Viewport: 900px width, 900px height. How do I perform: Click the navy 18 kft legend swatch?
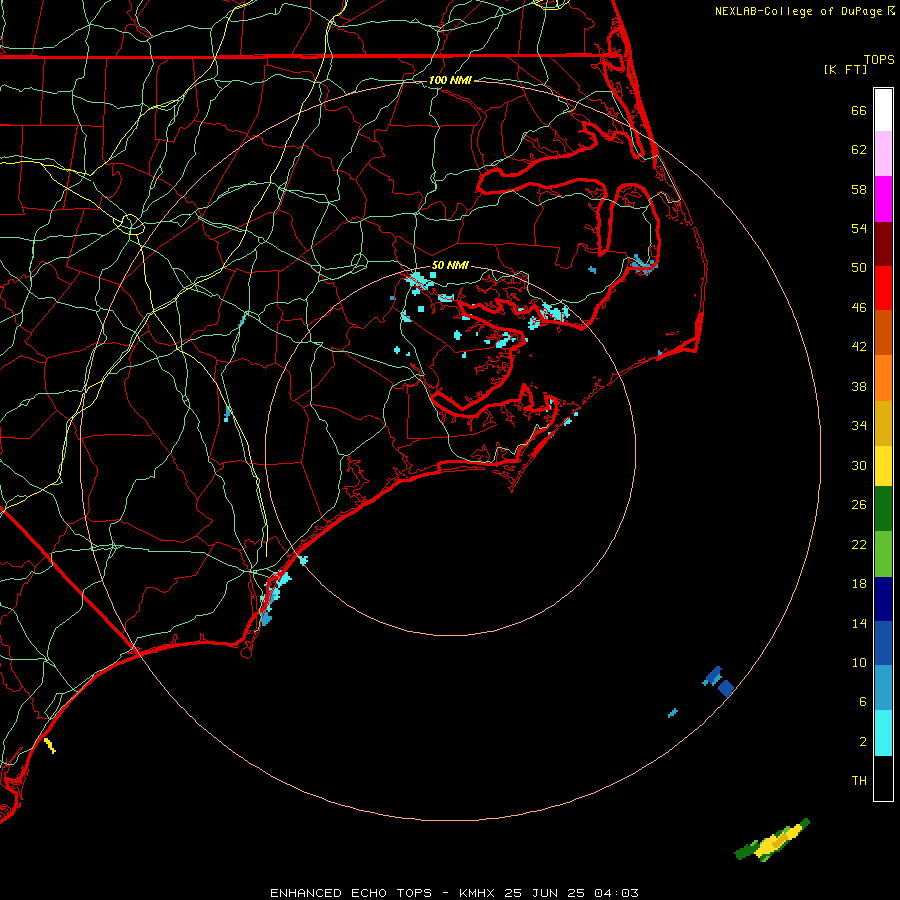[x=883, y=599]
